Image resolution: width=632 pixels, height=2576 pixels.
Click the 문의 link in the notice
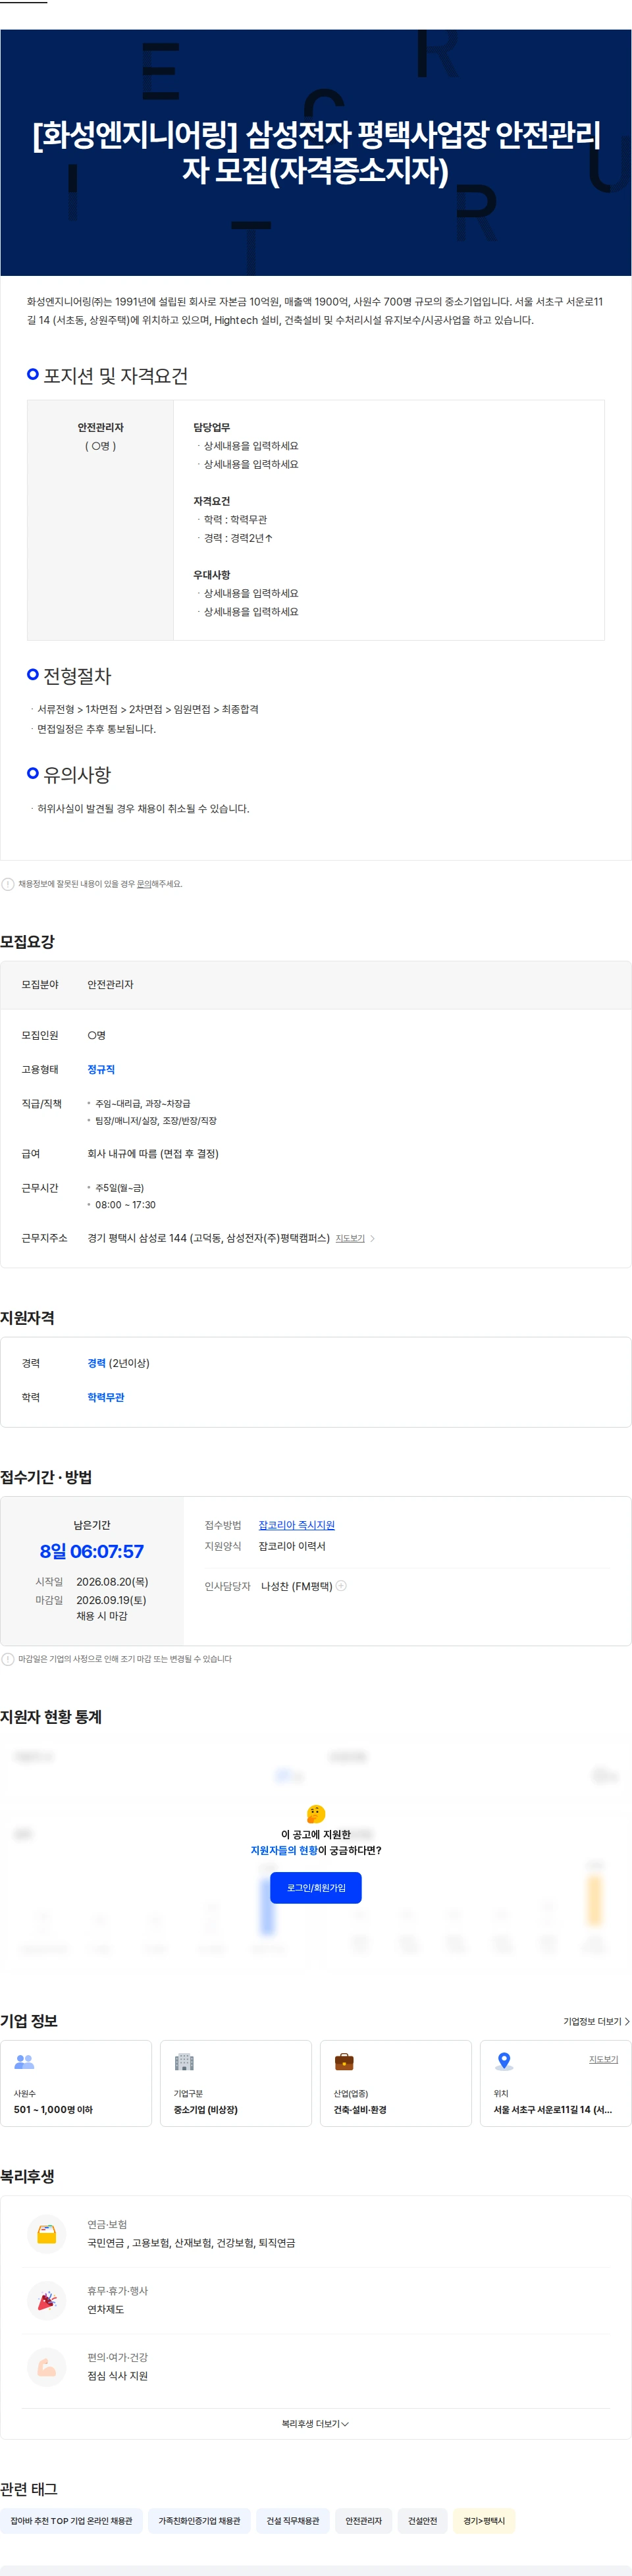click(x=143, y=884)
